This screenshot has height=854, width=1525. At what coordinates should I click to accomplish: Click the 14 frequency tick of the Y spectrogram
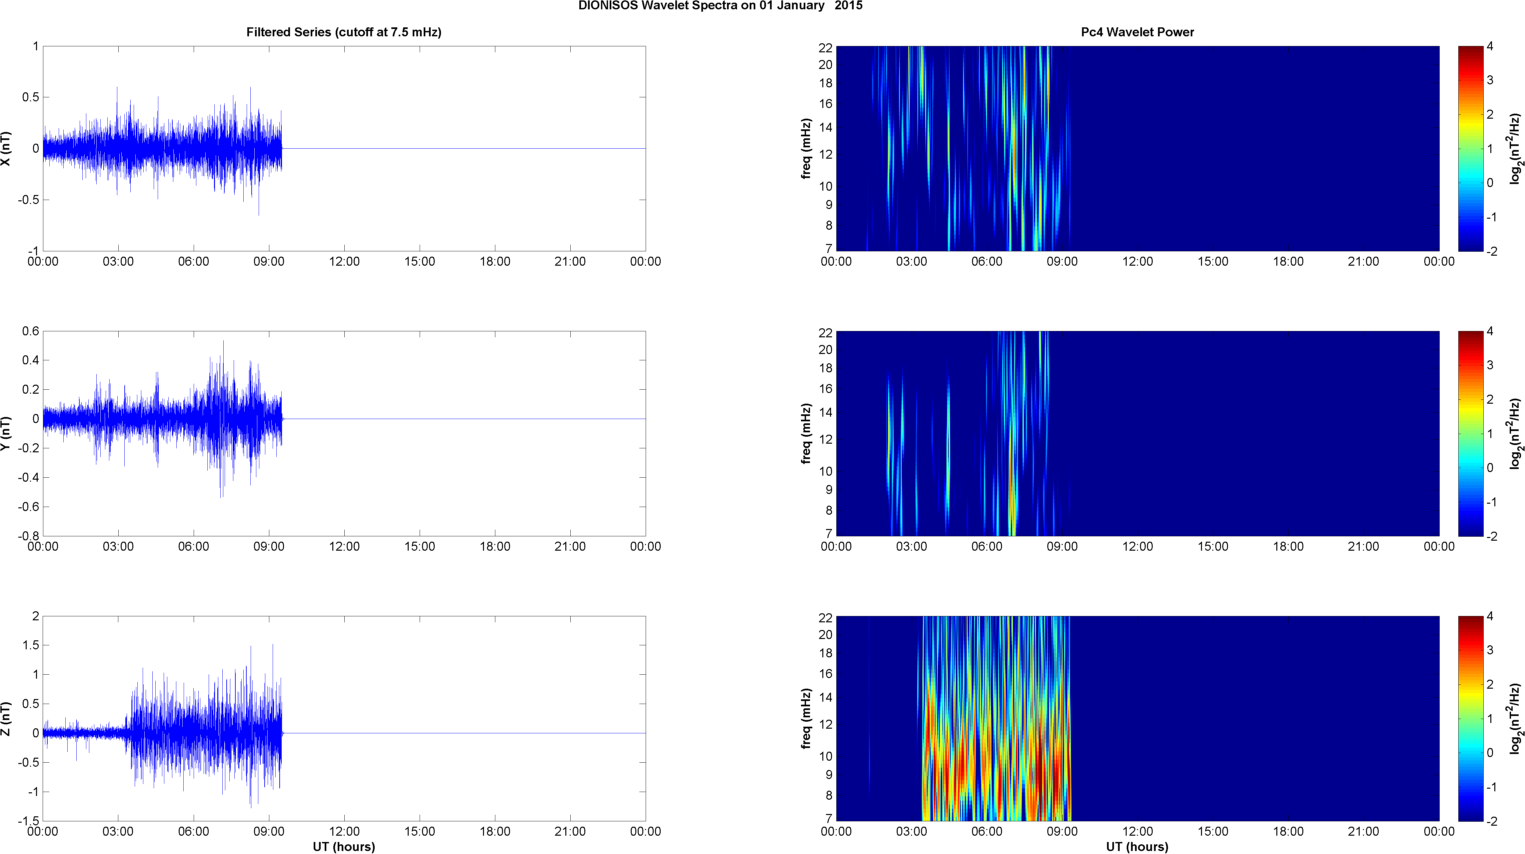point(826,413)
